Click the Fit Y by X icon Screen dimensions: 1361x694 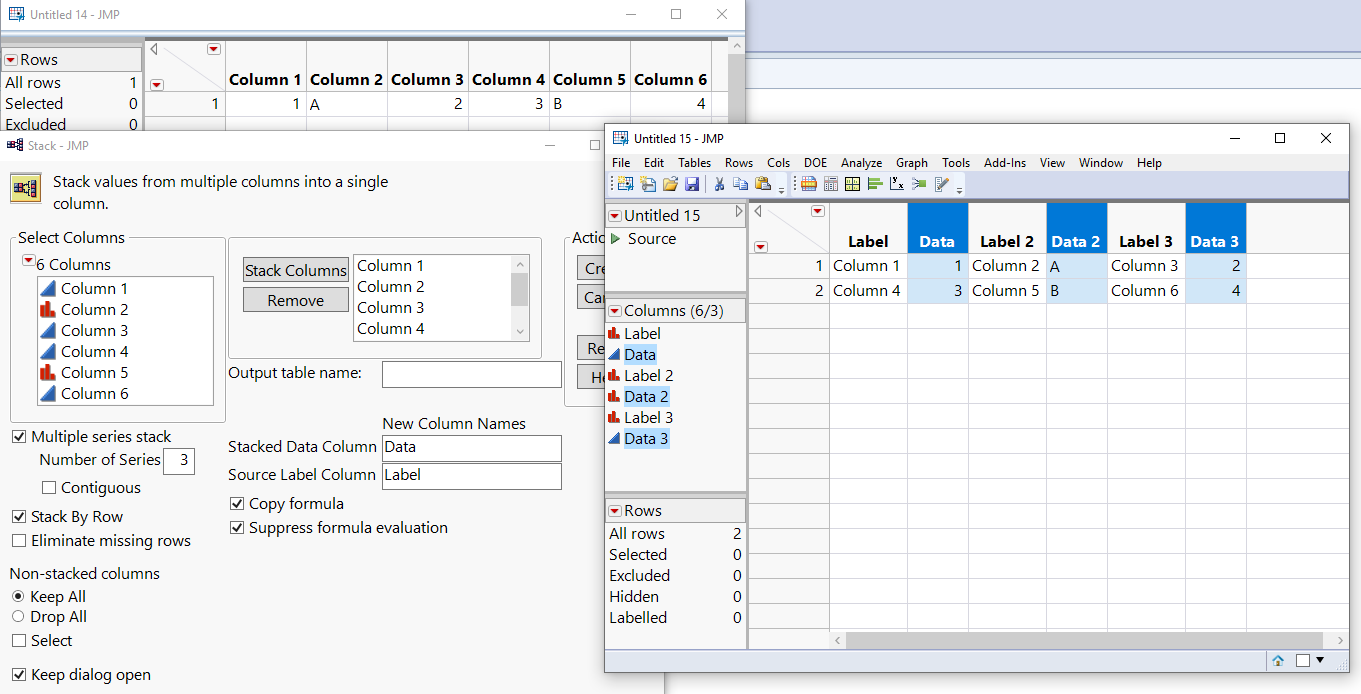pos(897,184)
